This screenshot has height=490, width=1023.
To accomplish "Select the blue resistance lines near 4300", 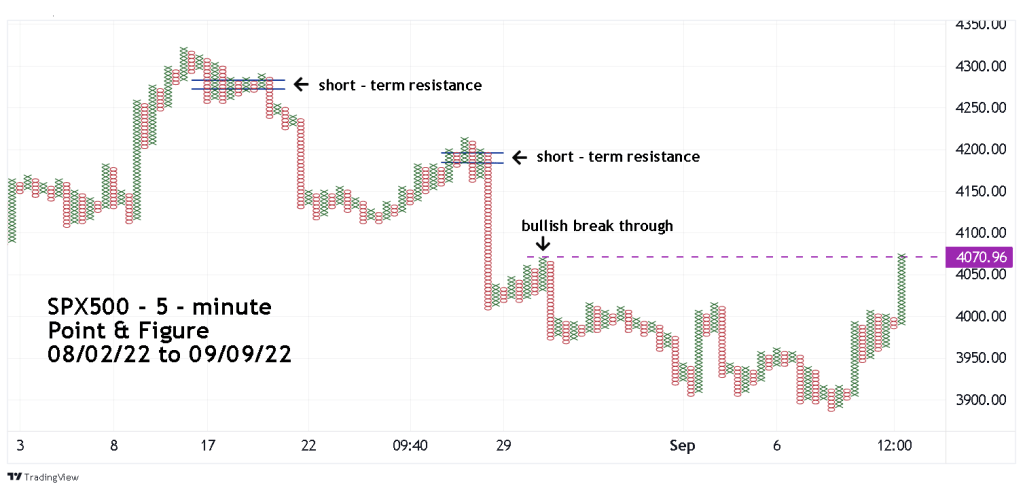I will (238, 84).
